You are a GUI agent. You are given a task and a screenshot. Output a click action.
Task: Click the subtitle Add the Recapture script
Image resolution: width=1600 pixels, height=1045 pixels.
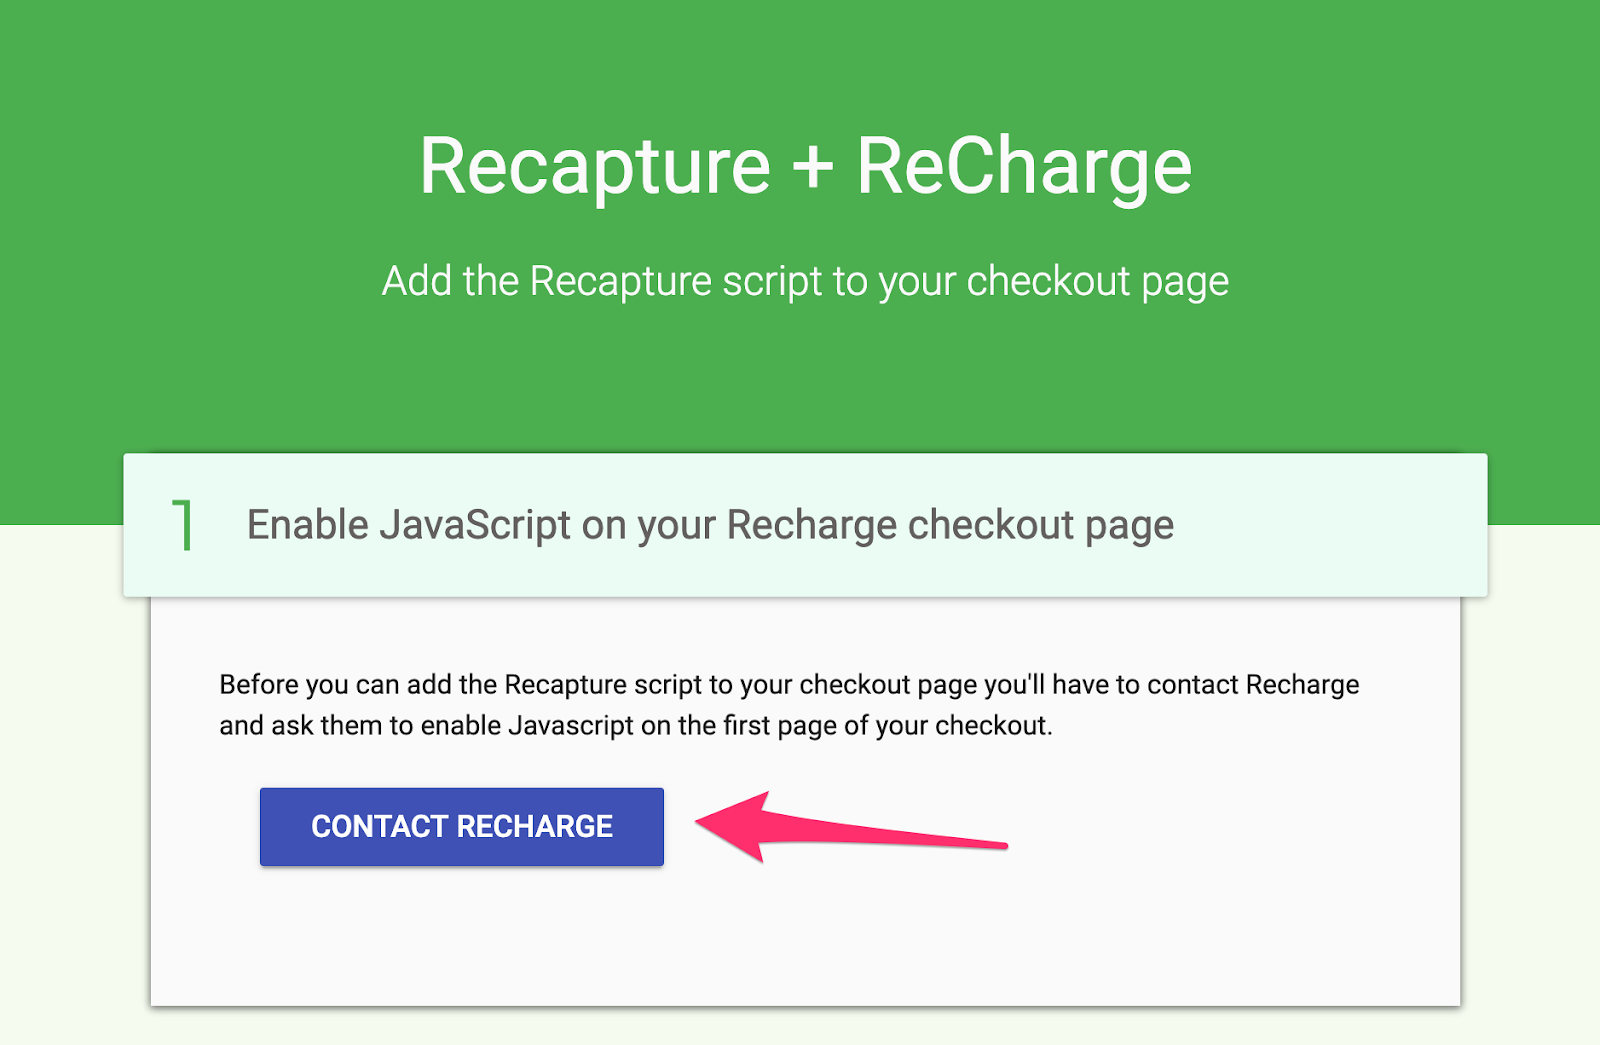(x=805, y=282)
